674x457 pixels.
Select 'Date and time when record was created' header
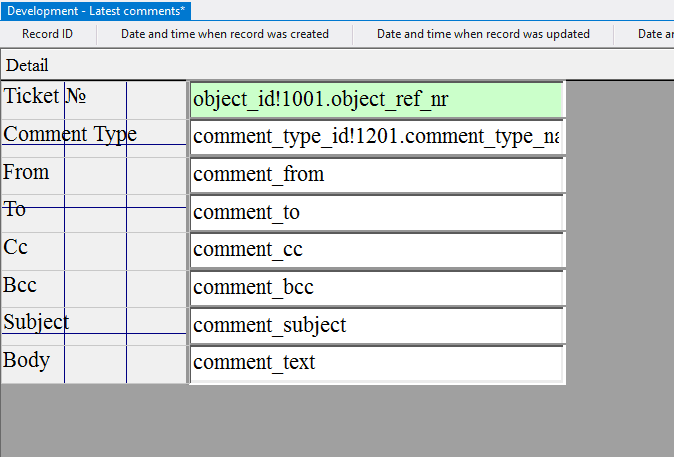[224, 34]
